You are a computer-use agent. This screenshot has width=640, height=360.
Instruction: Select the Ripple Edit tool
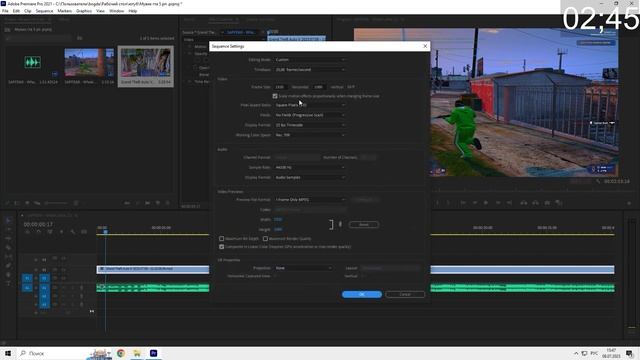point(9,238)
